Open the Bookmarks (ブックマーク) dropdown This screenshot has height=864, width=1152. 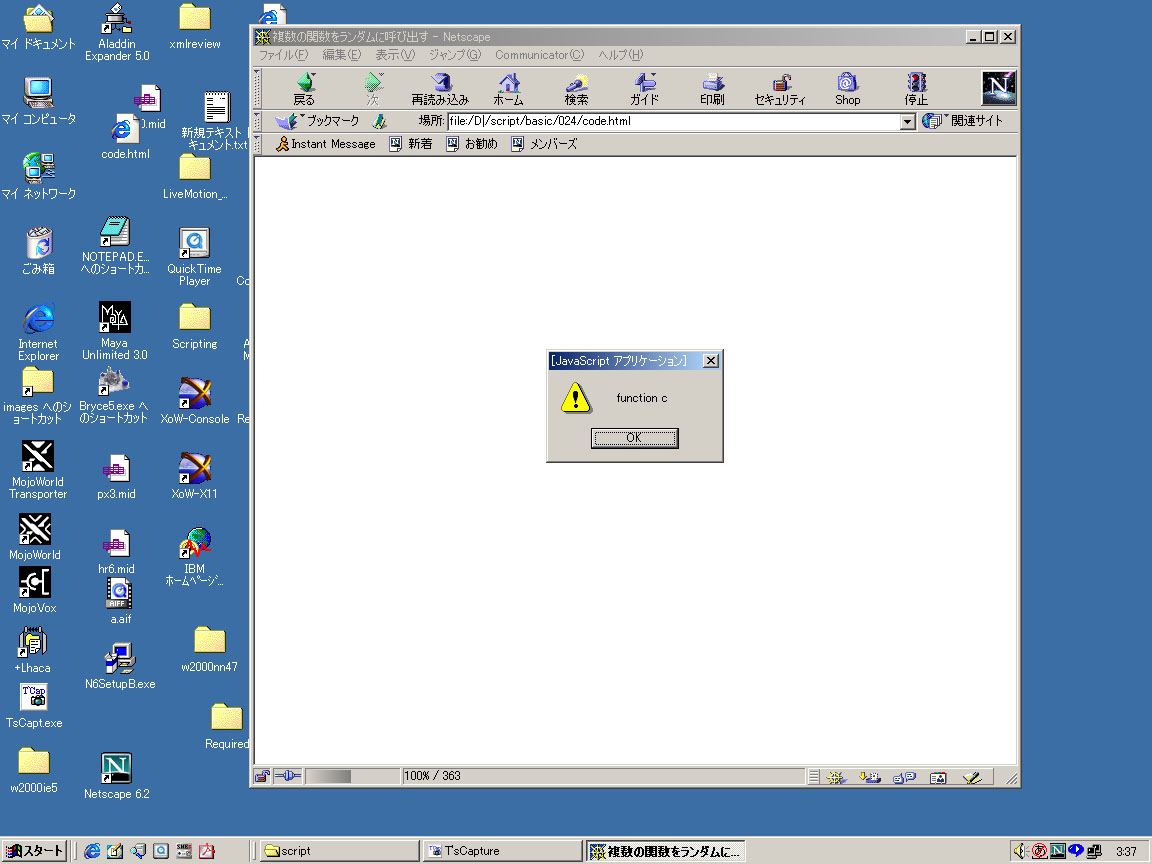pyautogui.click(x=319, y=121)
